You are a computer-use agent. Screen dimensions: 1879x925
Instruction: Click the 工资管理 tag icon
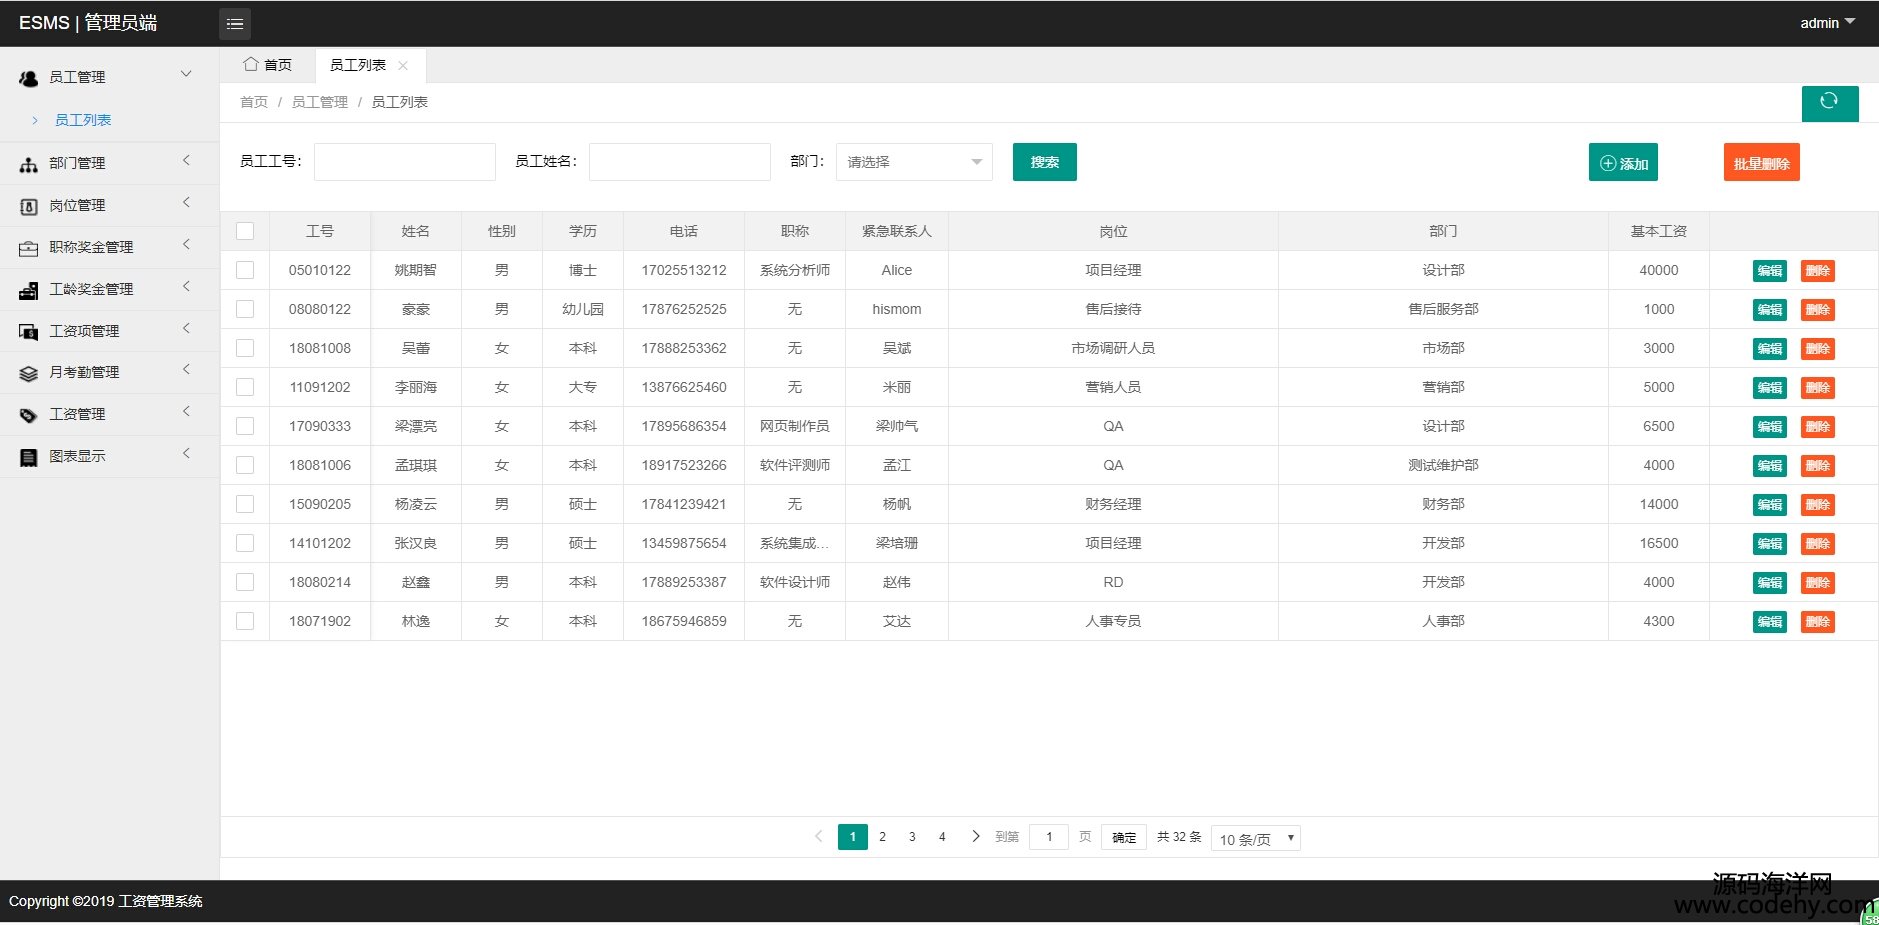click(28, 415)
